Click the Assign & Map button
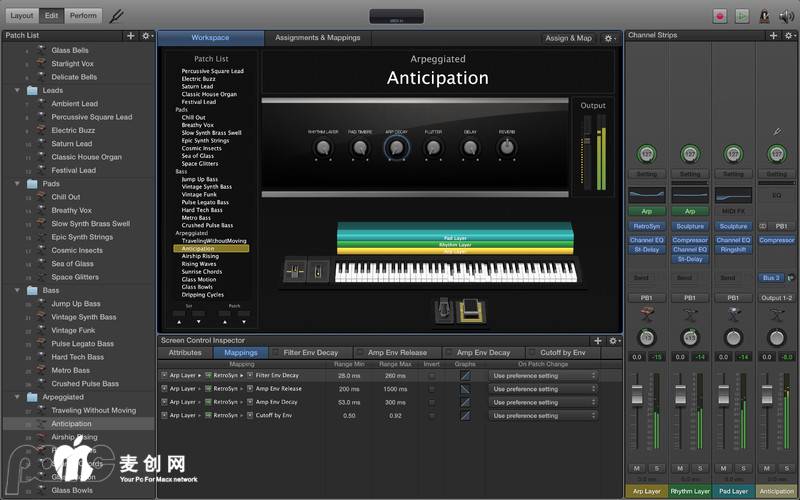The image size is (800, 500). click(x=568, y=38)
